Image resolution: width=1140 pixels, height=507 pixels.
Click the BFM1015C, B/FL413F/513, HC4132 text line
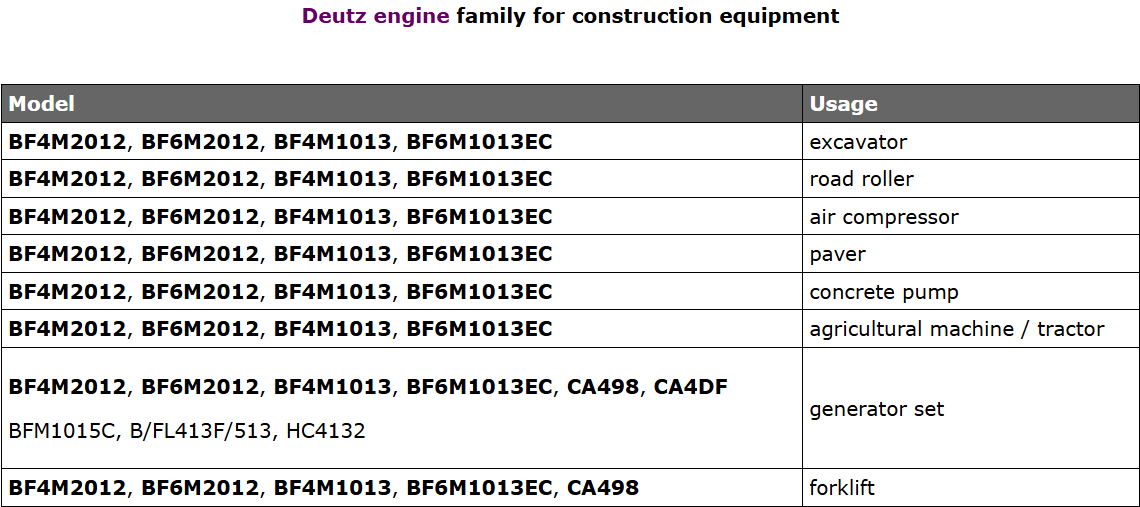click(x=187, y=431)
